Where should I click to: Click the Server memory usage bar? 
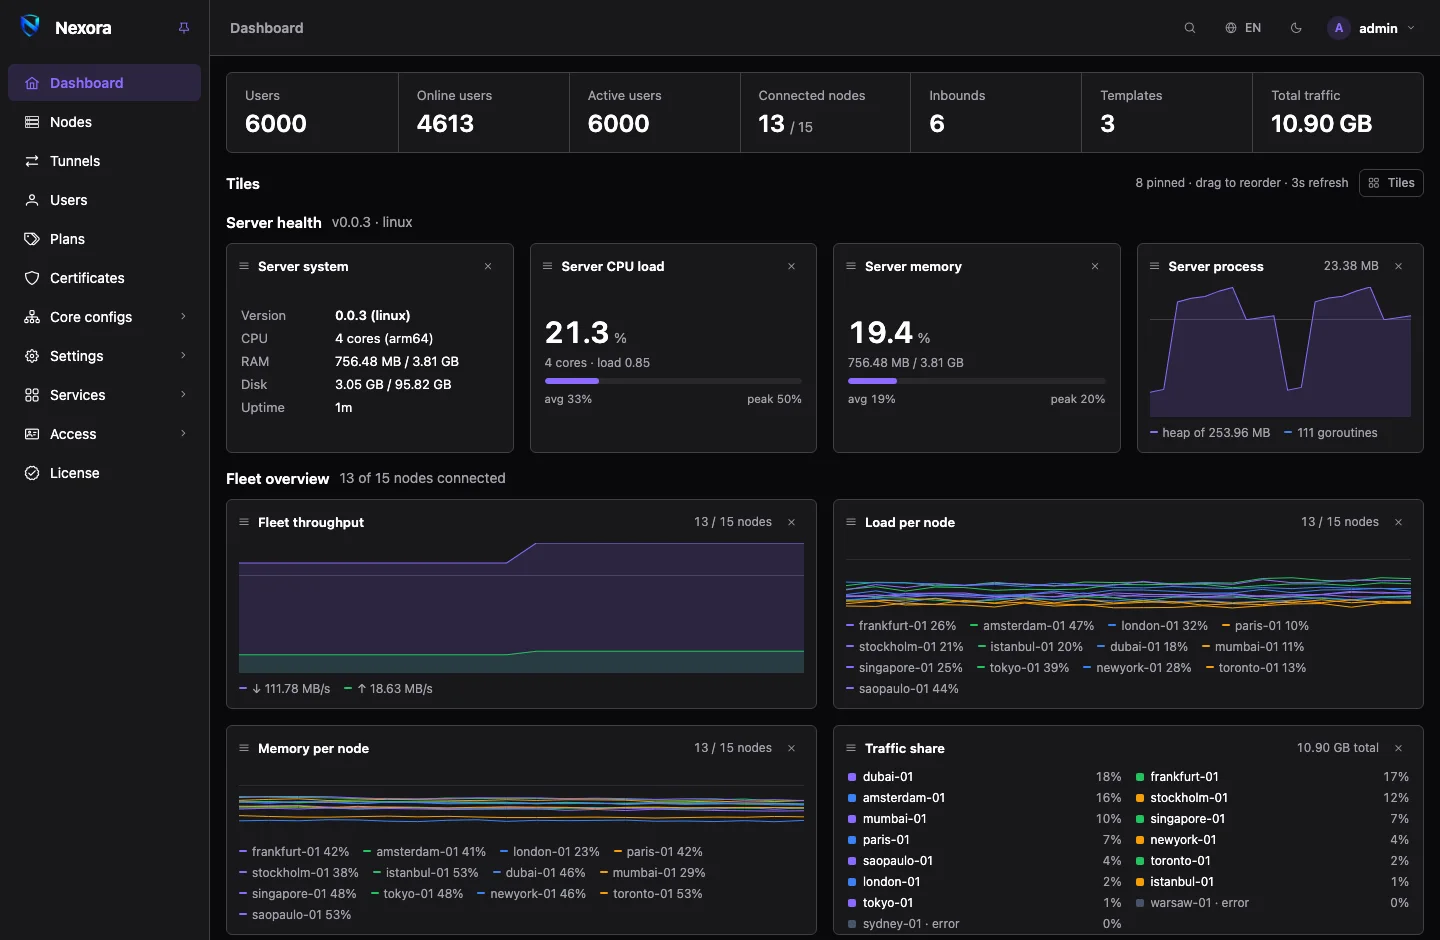tap(977, 381)
